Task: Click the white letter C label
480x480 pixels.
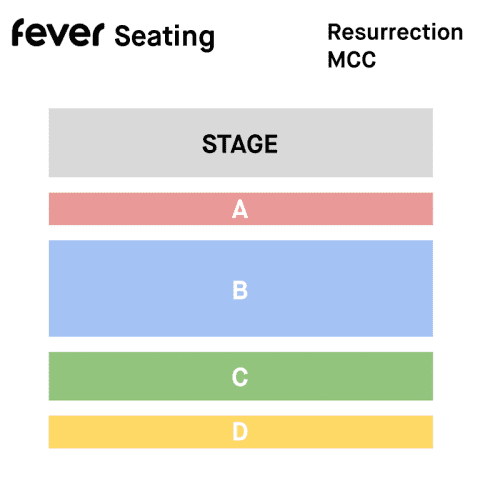Action: 240,377
